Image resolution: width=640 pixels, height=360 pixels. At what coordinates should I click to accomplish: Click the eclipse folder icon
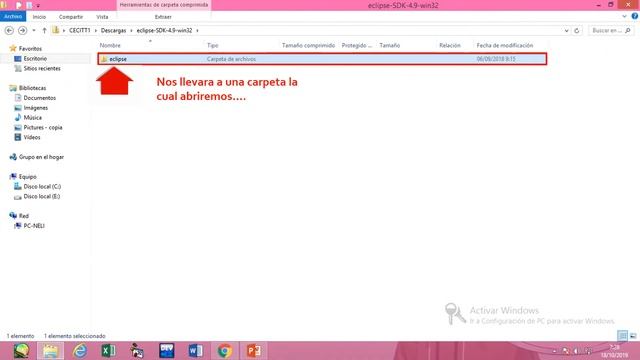pyautogui.click(x=104, y=59)
